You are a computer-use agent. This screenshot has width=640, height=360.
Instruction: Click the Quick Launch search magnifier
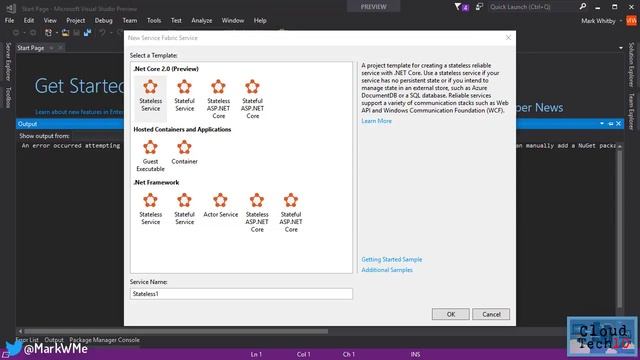[x=582, y=7]
